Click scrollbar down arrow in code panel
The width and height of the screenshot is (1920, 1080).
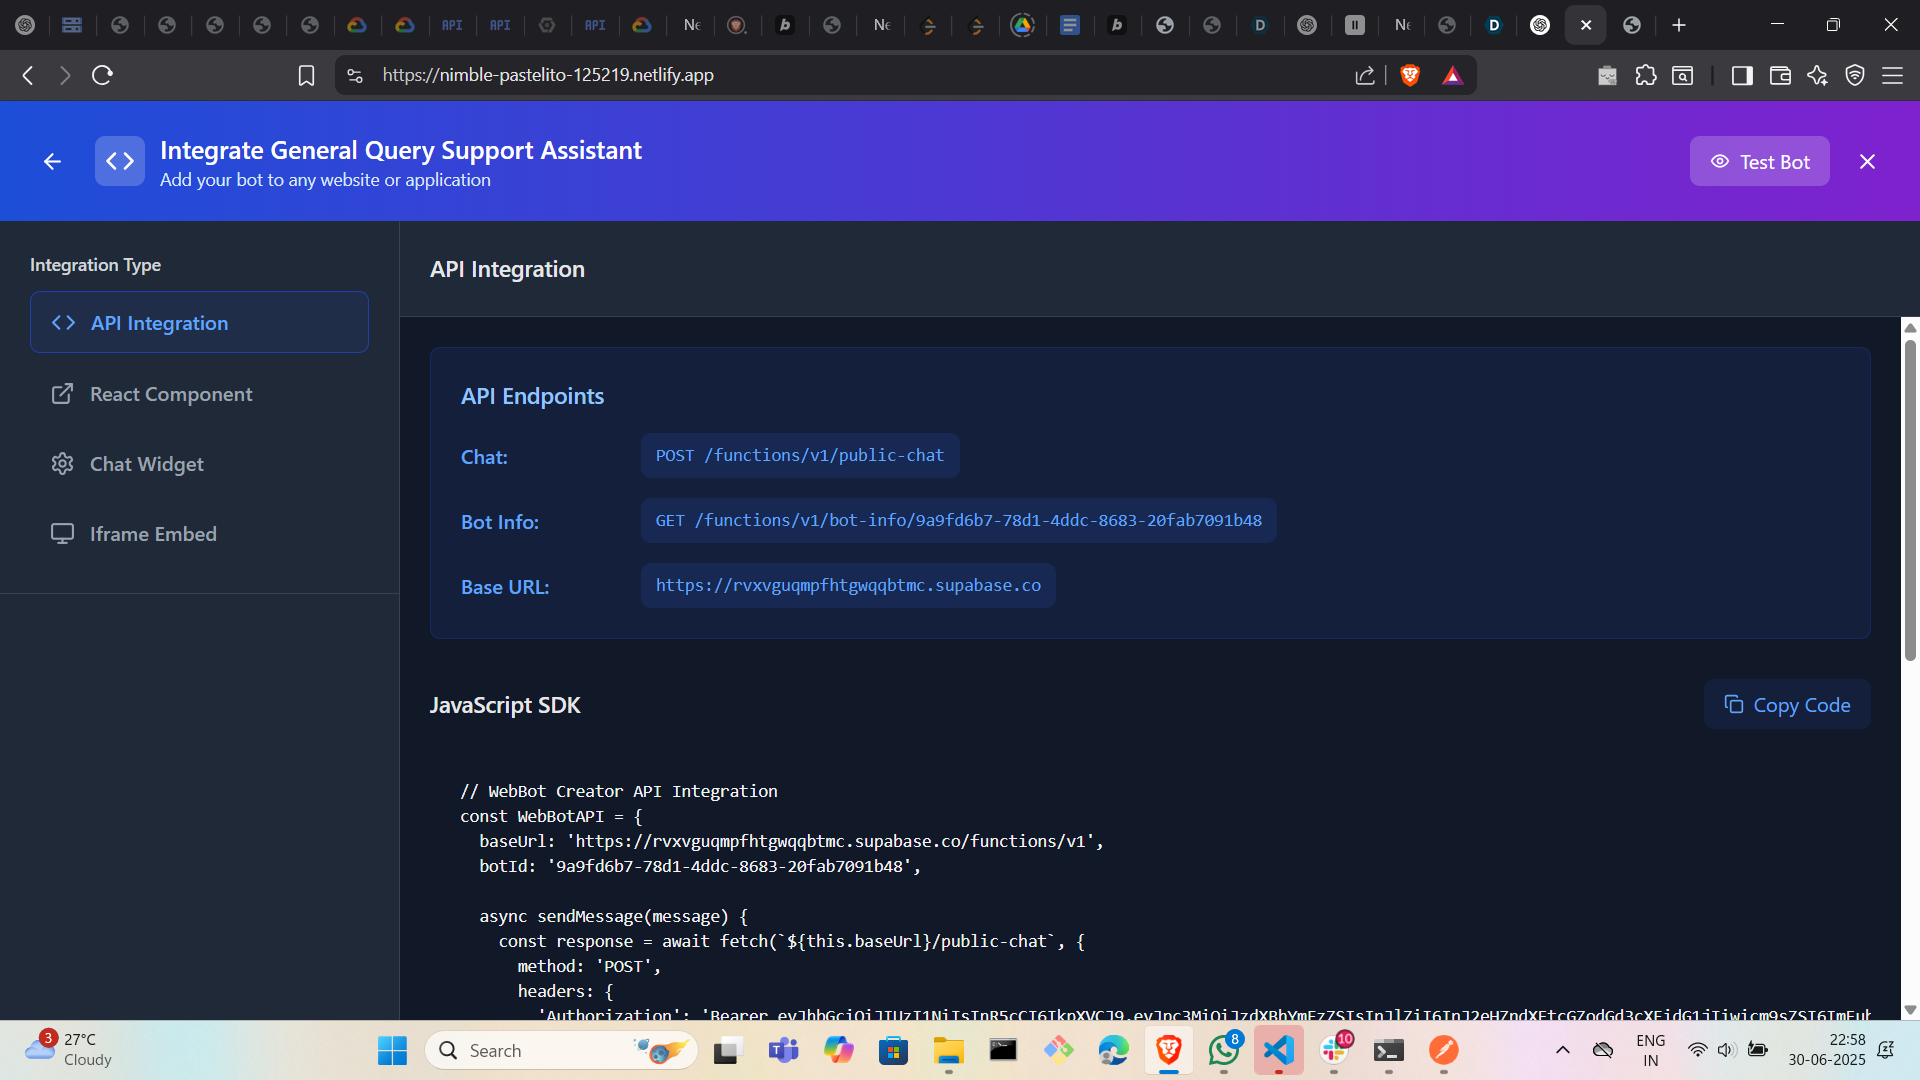pyautogui.click(x=1910, y=1010)
